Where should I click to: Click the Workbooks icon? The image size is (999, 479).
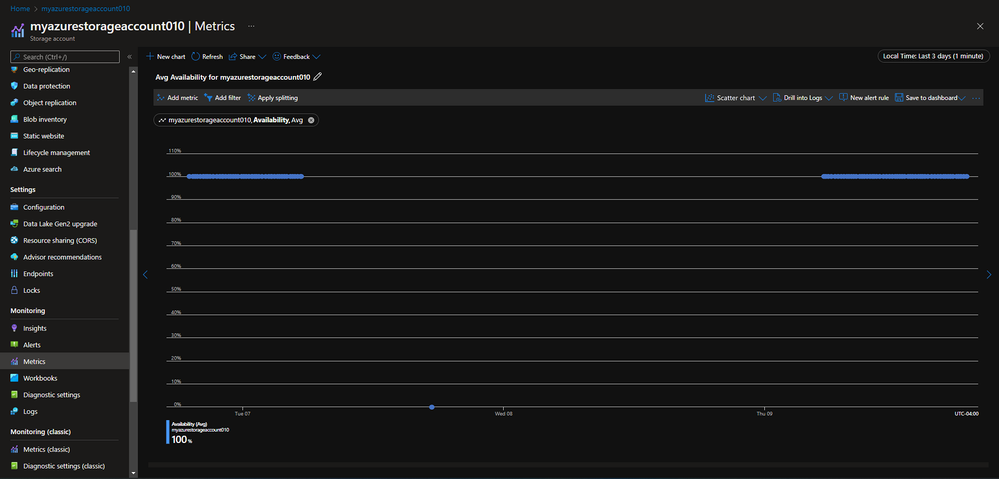click(x=15, y=378)
